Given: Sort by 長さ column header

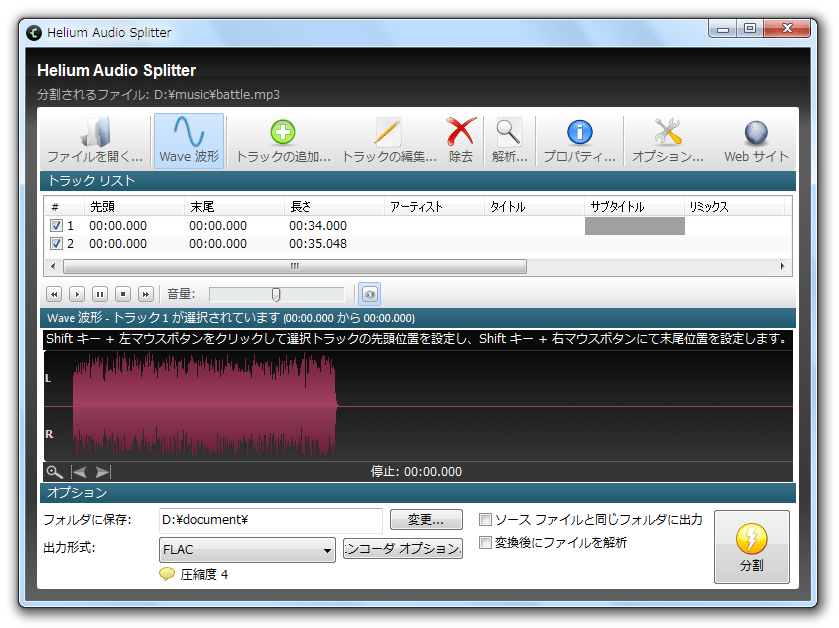Looking at the screenshot, I should click(334, 206).
